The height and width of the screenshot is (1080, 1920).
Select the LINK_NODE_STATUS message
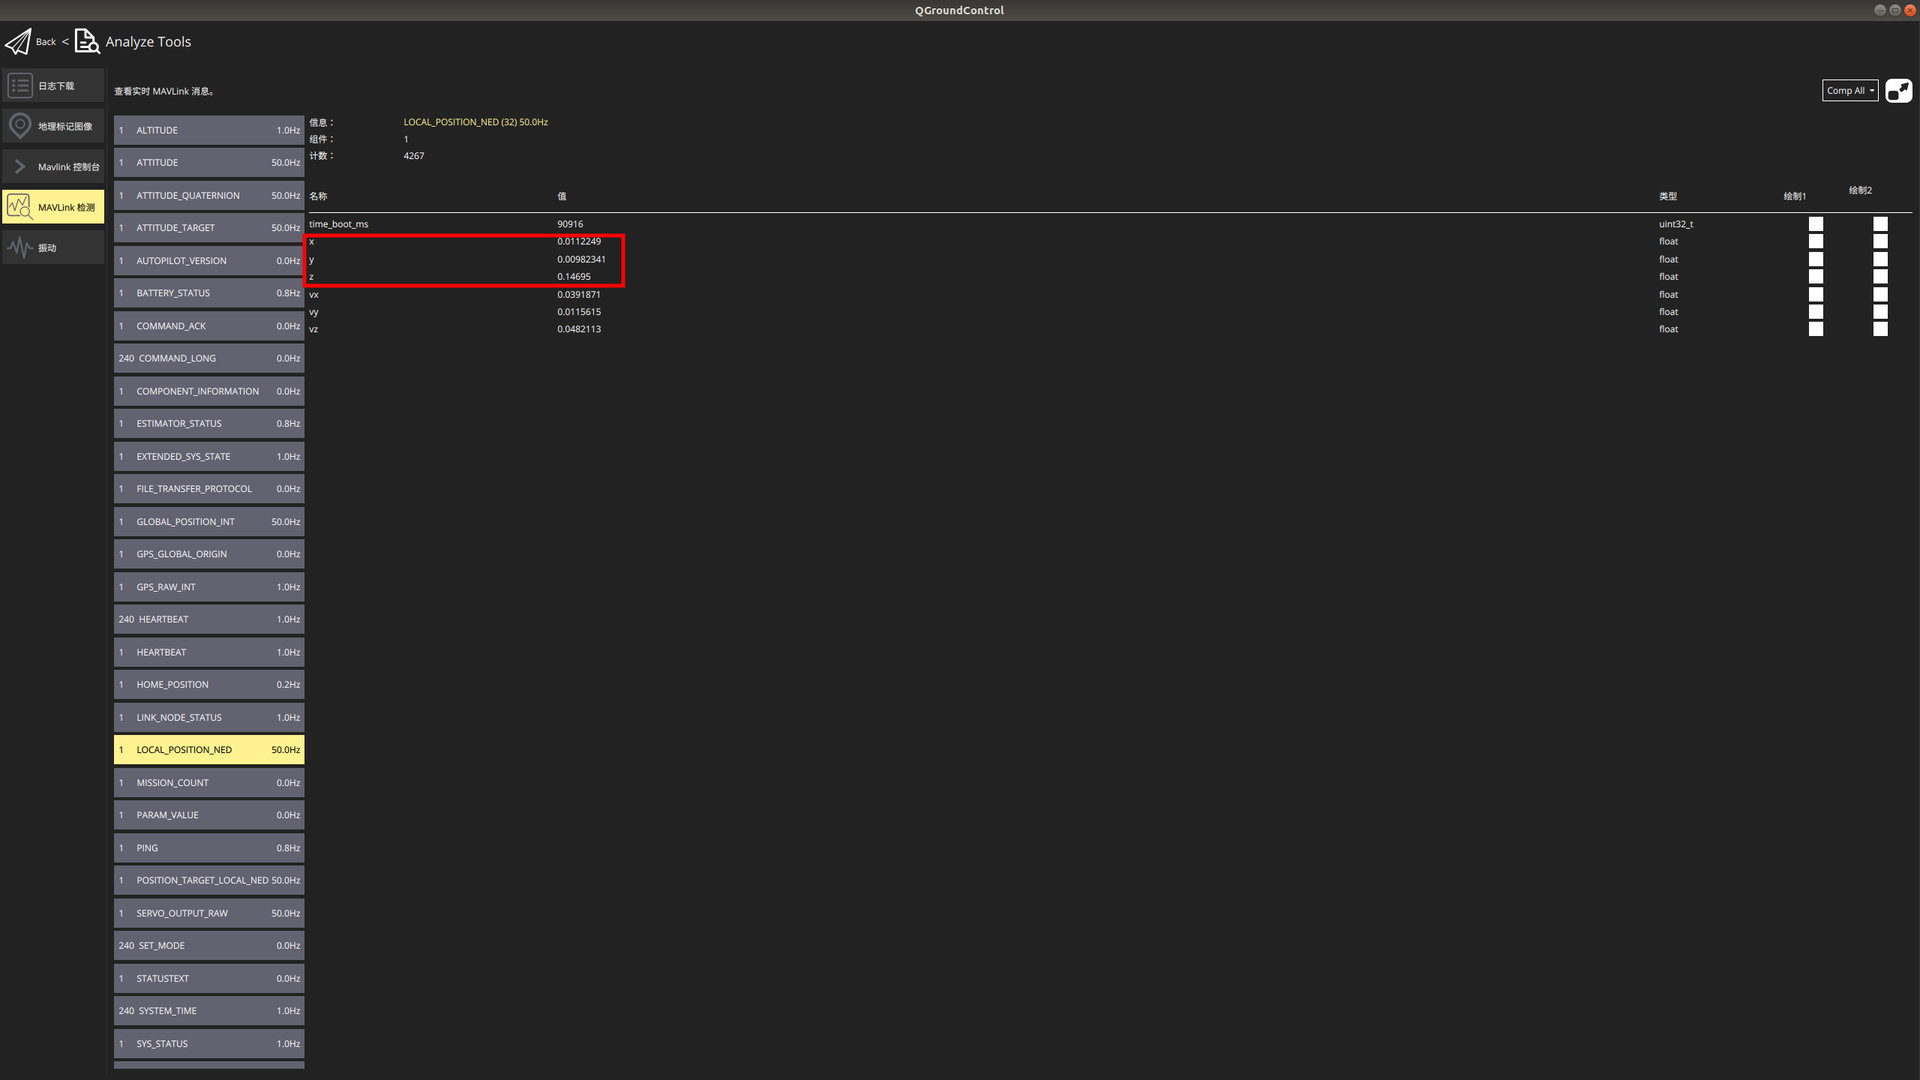(x=209, y=717)
